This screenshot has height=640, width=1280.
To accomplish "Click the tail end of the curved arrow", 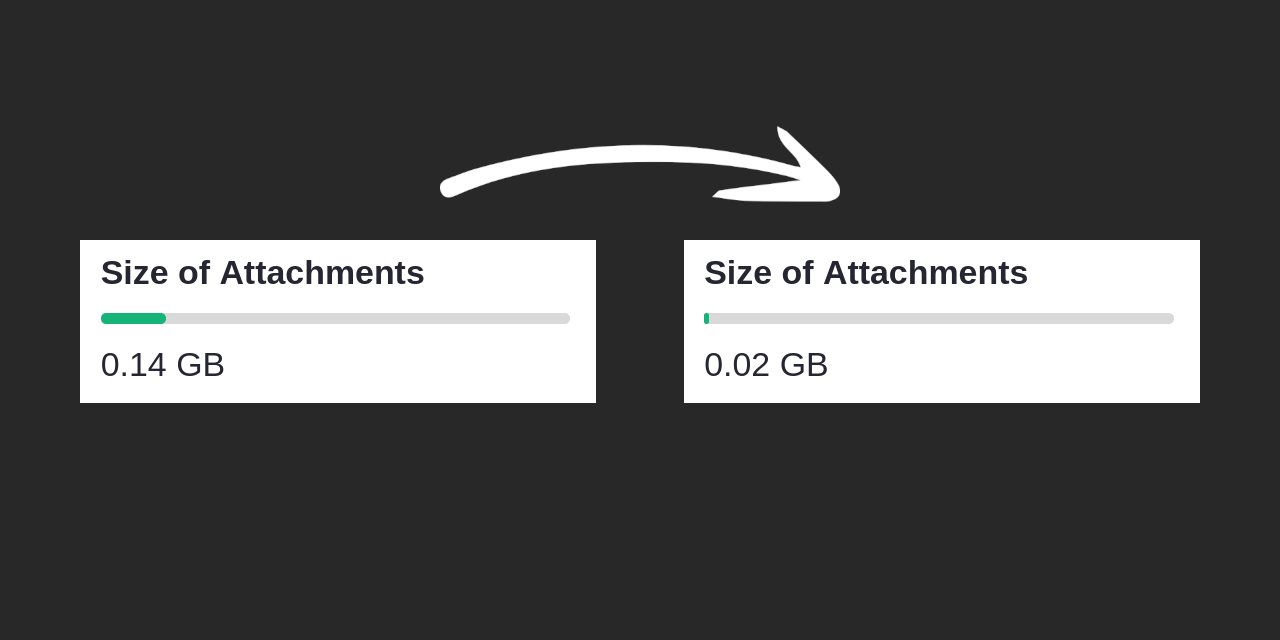I will [x=450, y=186].
